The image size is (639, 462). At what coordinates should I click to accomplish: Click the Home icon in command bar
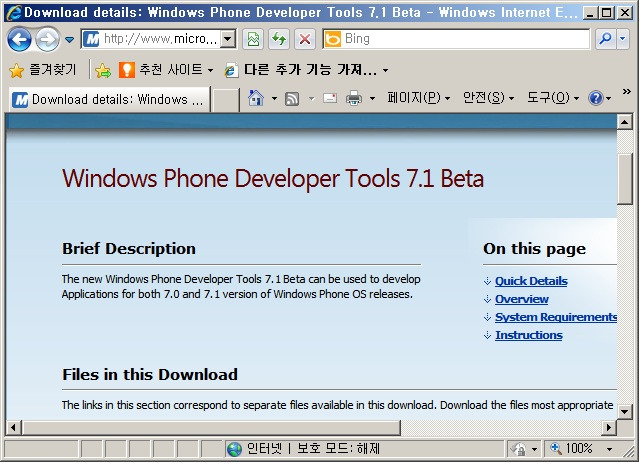256,98
